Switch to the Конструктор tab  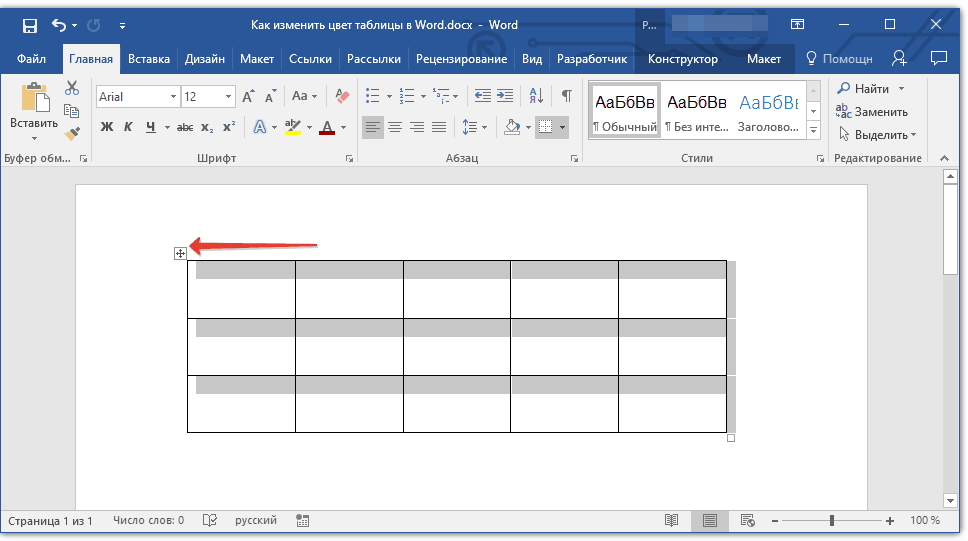pos(682,59)
